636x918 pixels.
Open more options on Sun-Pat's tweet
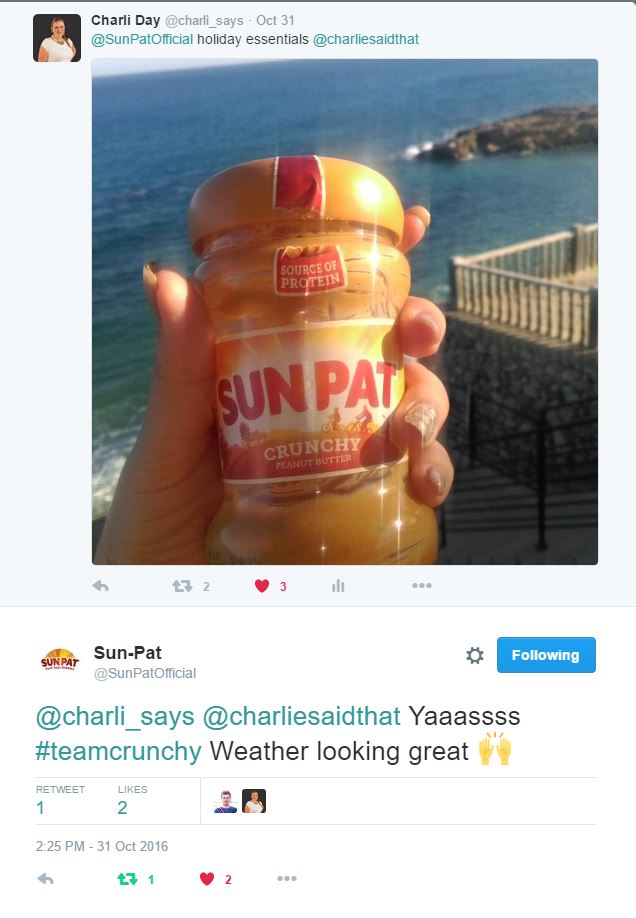[287, 878]
